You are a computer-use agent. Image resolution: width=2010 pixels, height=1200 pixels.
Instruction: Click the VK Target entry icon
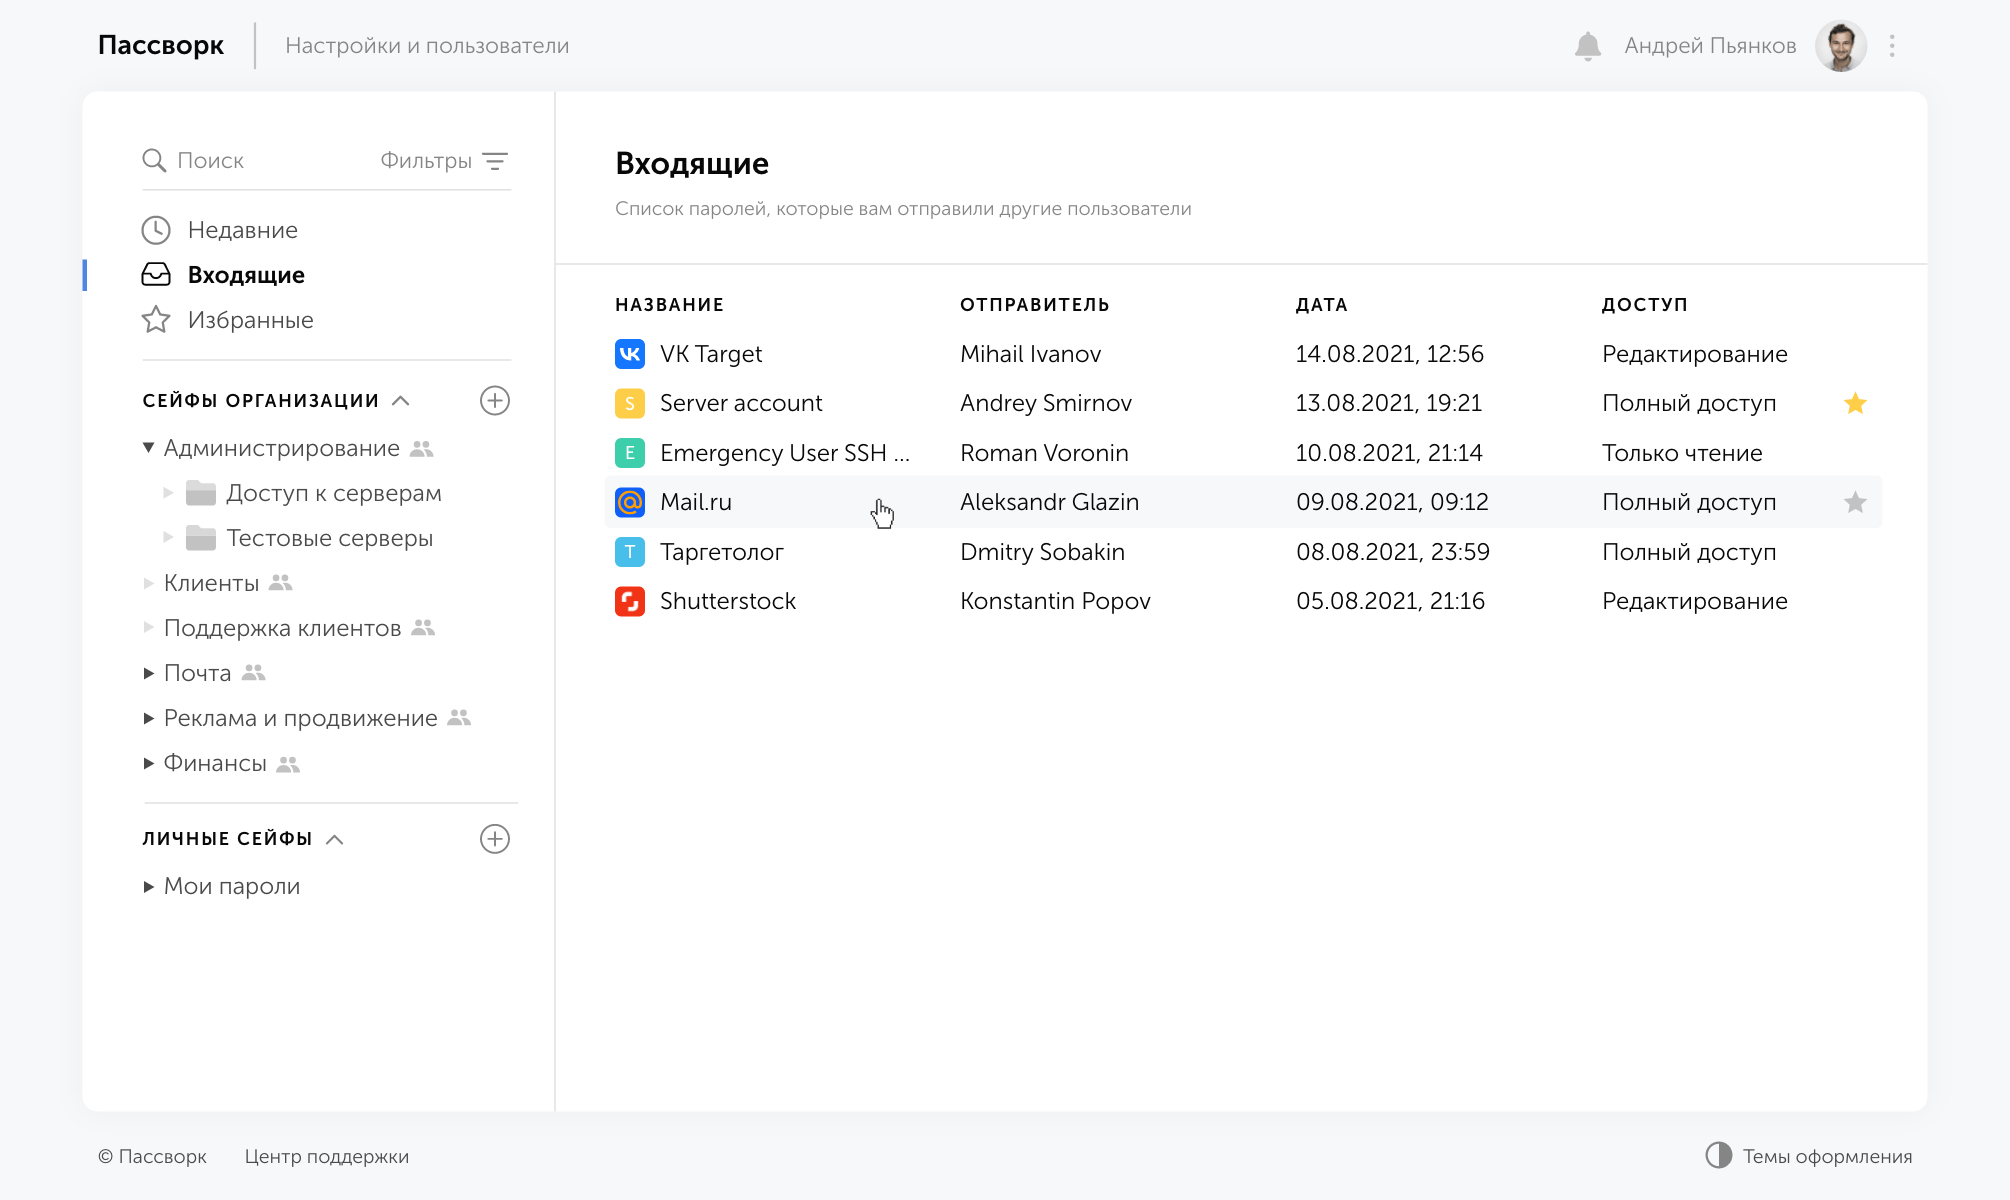[630, 354]
